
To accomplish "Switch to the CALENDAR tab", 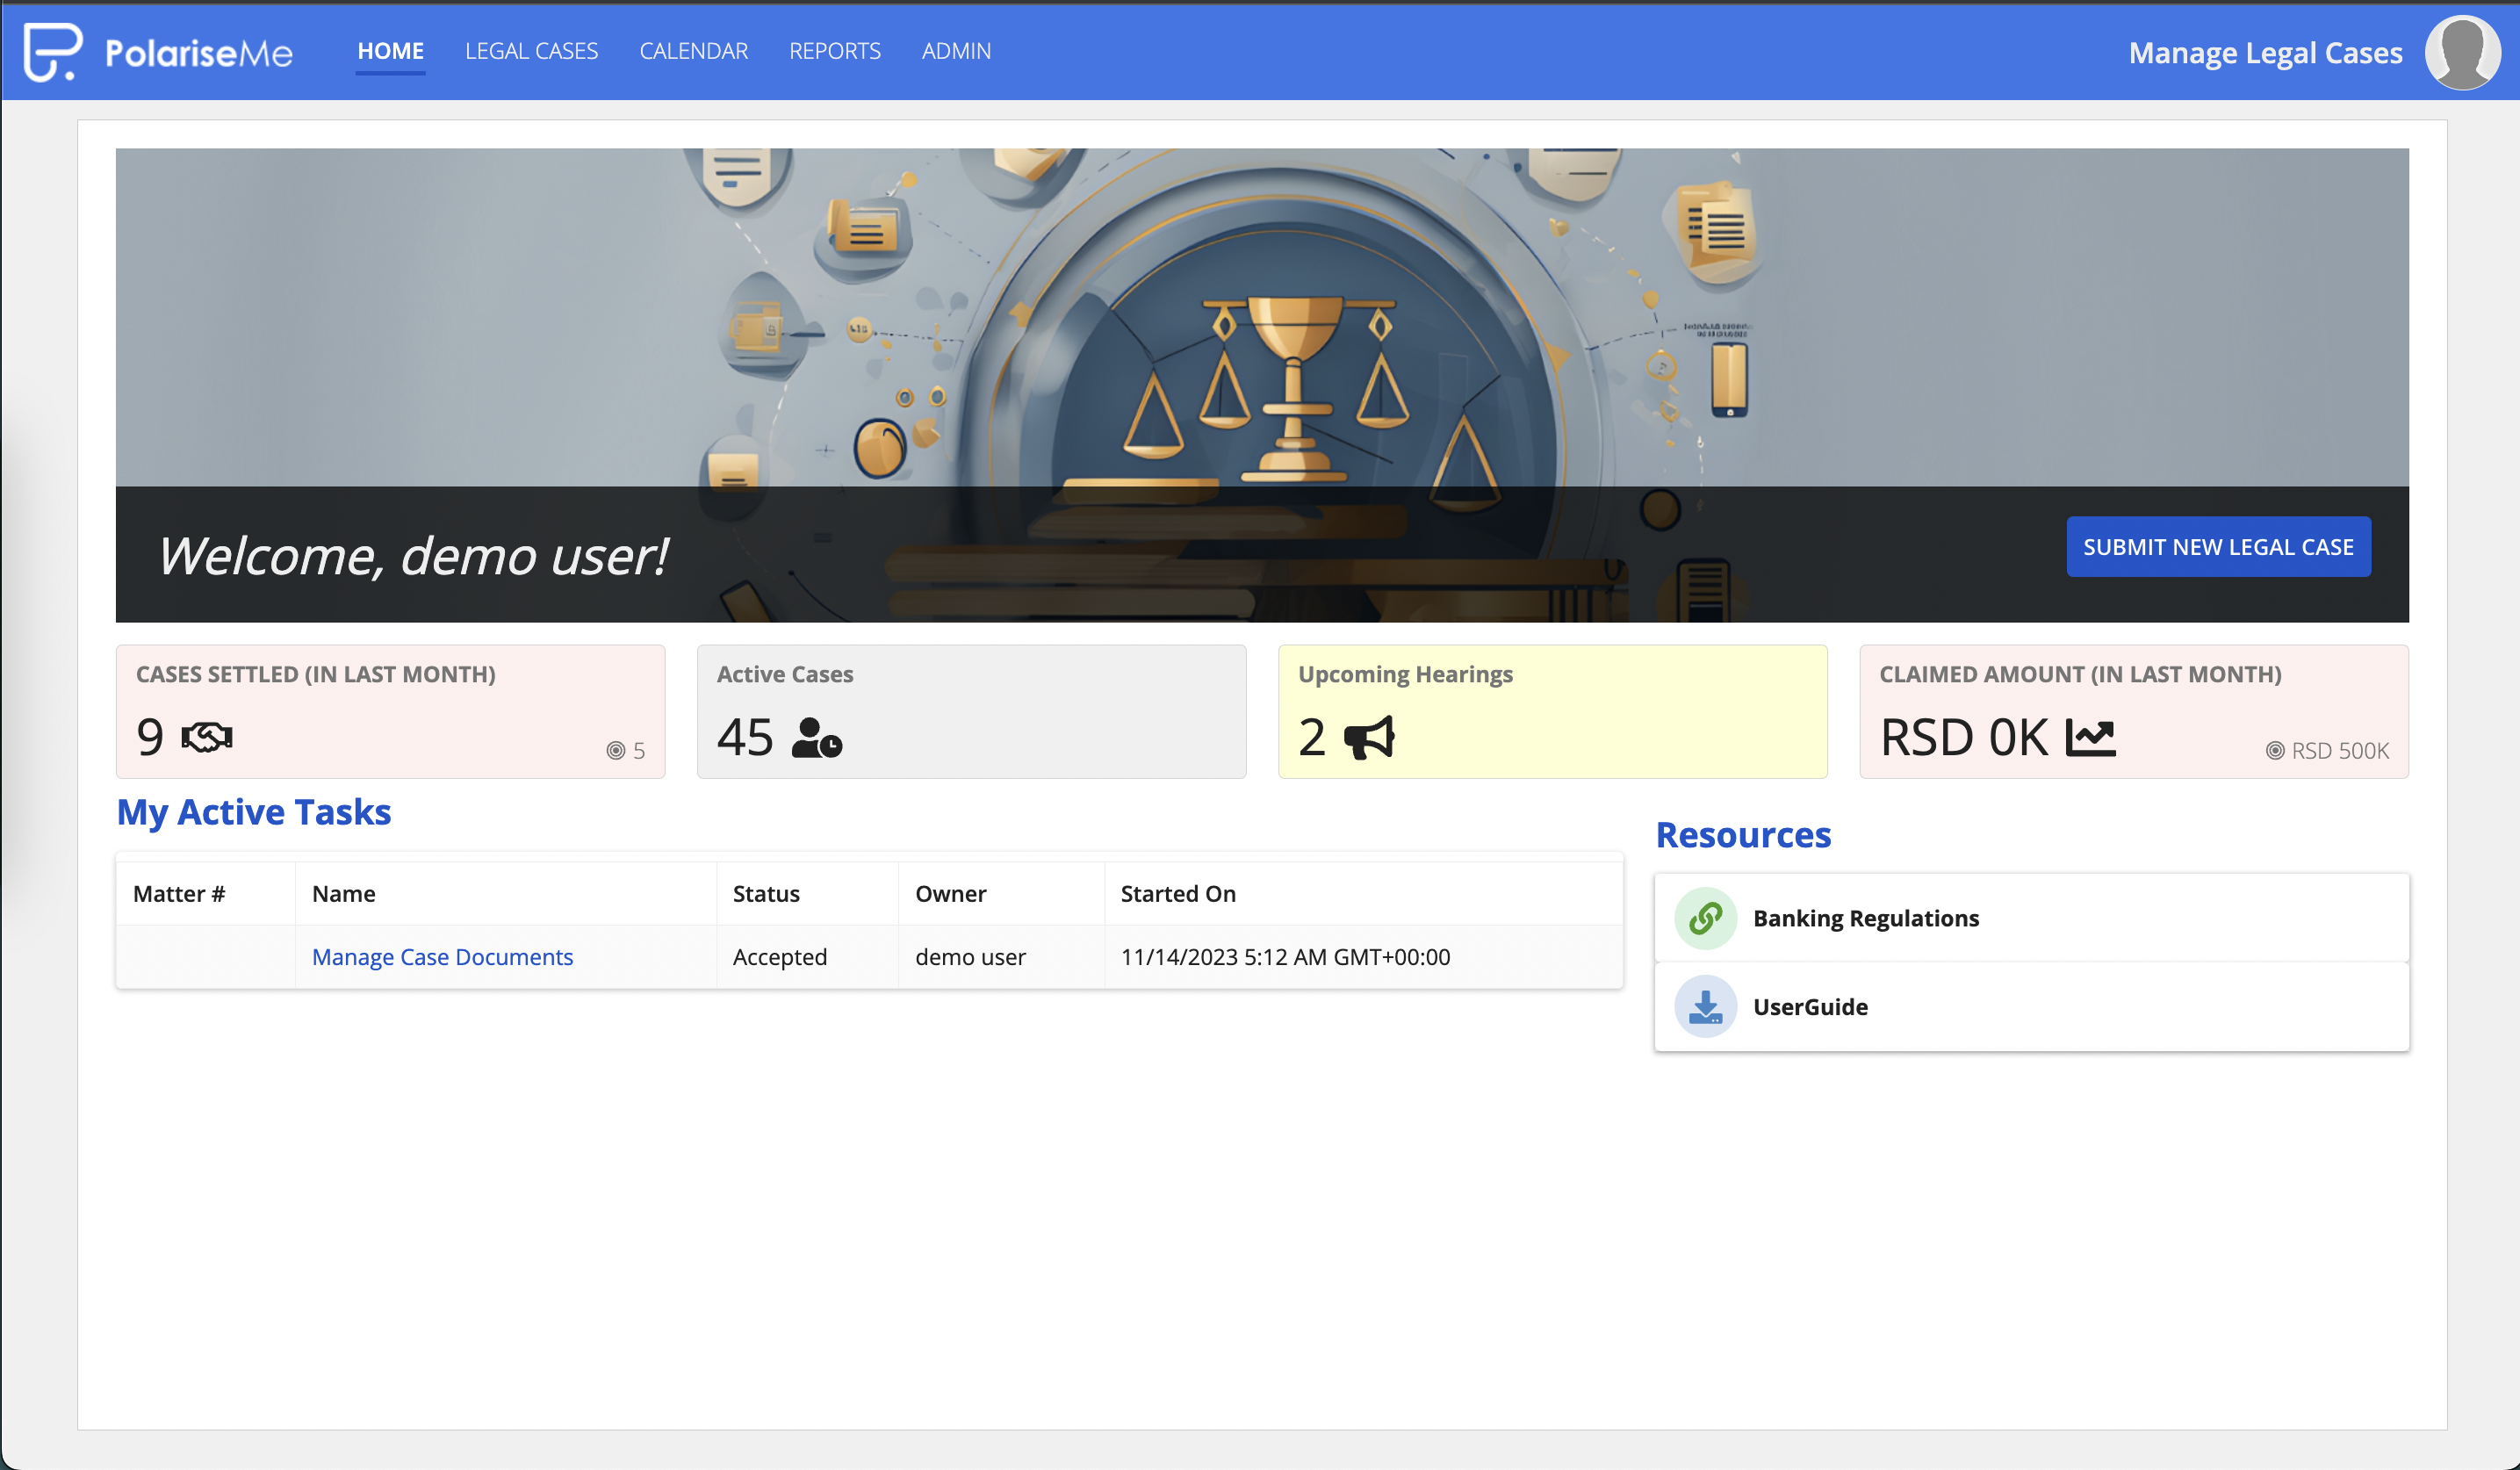I will [x=694, y=51].
